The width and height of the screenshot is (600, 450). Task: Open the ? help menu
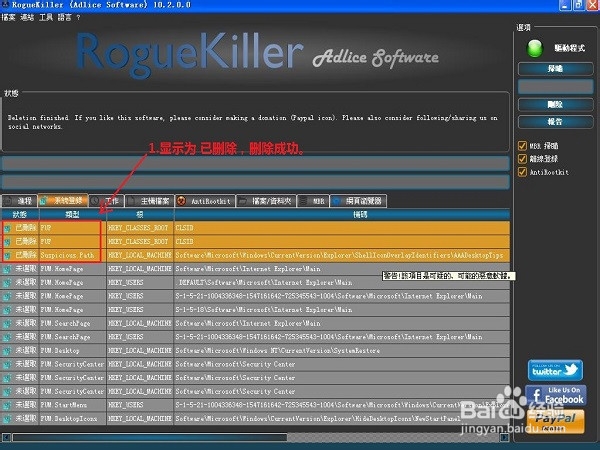pos(78,18)
